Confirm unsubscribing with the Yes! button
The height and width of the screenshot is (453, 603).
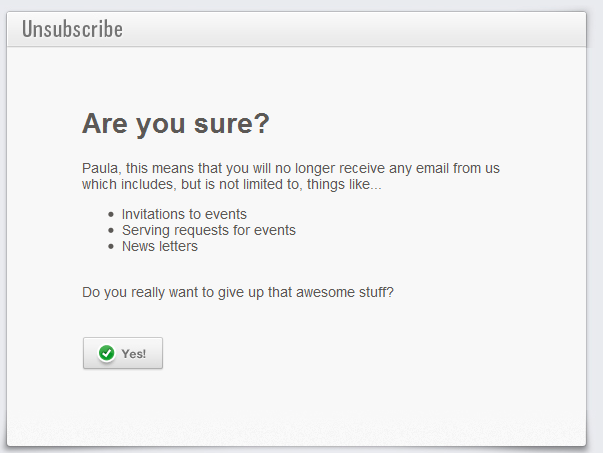(123, 353)
